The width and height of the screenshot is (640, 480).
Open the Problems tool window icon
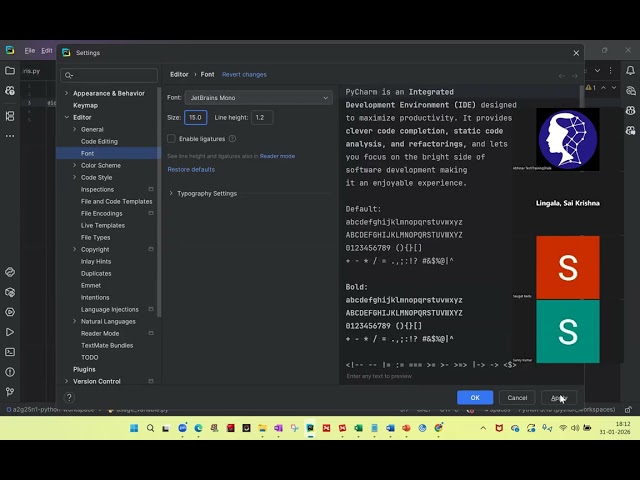coord(10,372)
